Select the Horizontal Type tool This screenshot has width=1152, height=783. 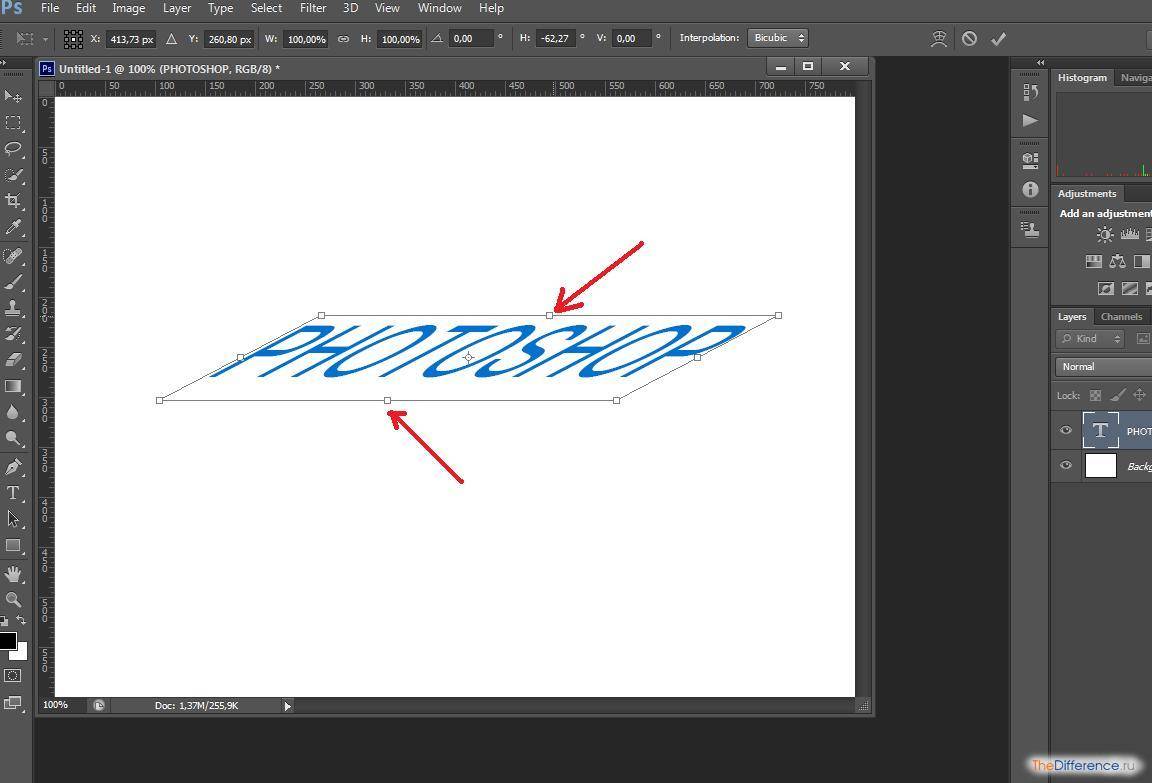coord(13,493)
